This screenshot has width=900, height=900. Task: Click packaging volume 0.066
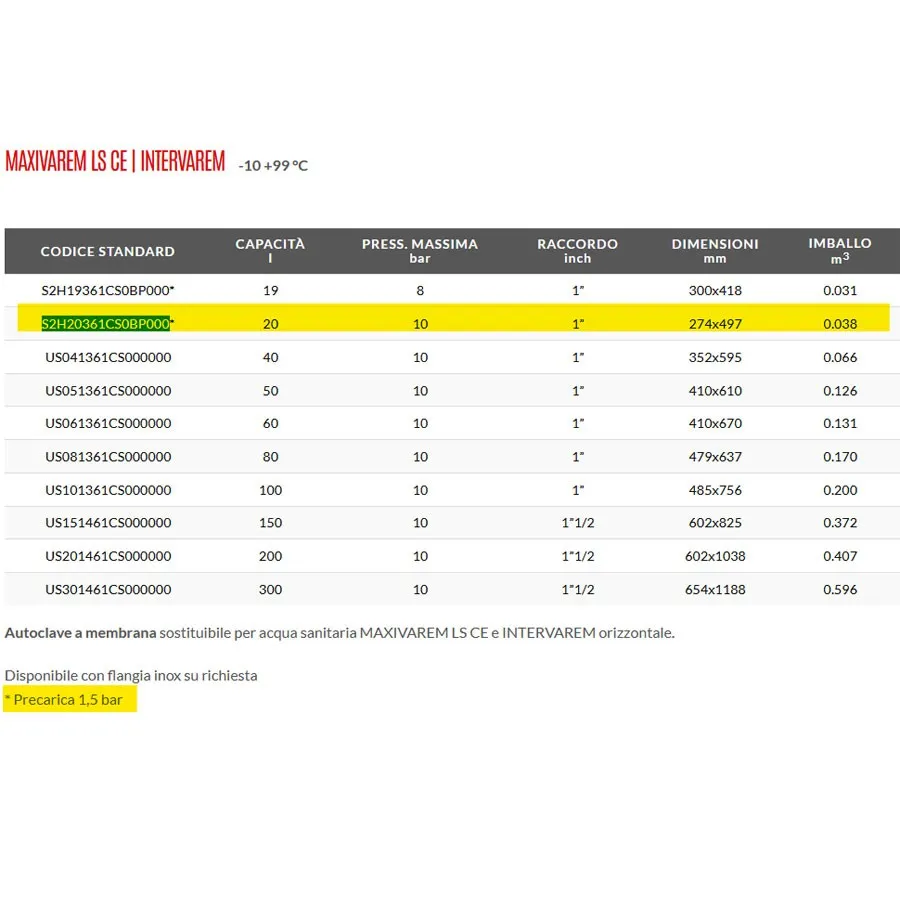point(840,358)
